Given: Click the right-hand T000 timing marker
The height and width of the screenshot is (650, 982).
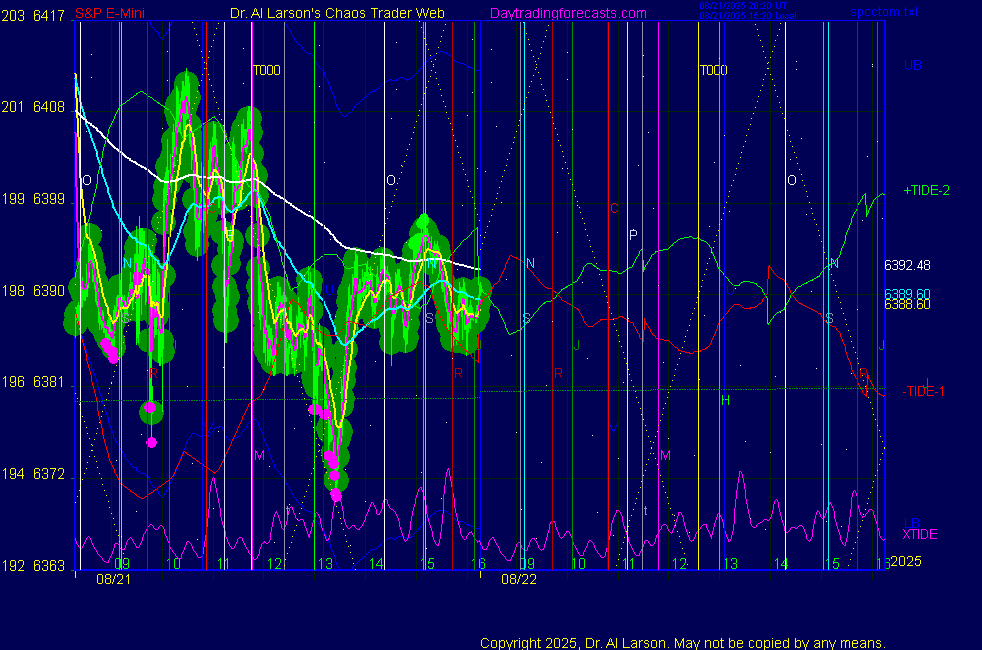Looking at the screenshot, I should pos(713,71).
